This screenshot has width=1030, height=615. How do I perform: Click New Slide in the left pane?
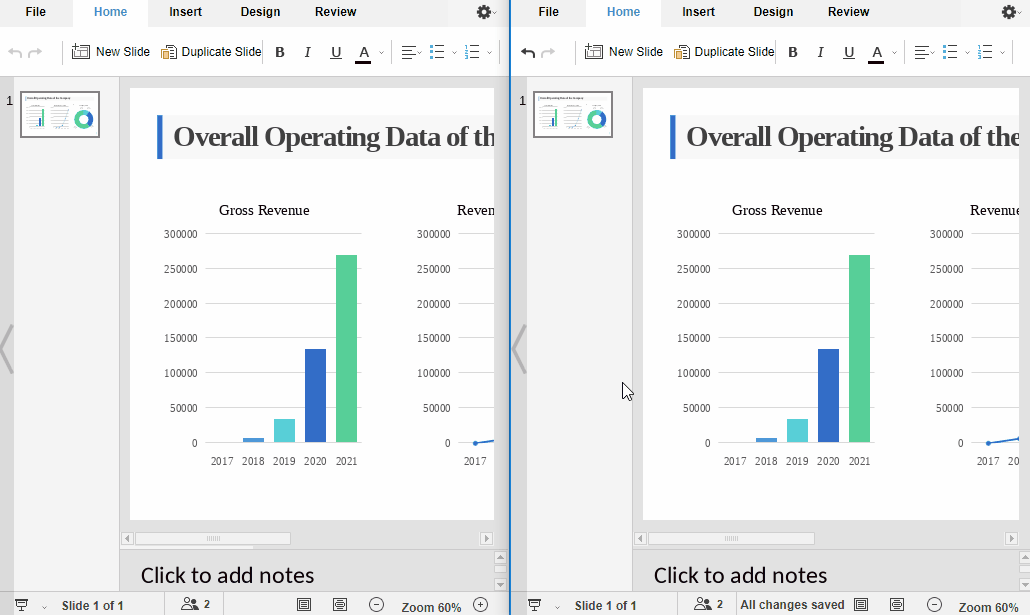[x=111, y=52]
